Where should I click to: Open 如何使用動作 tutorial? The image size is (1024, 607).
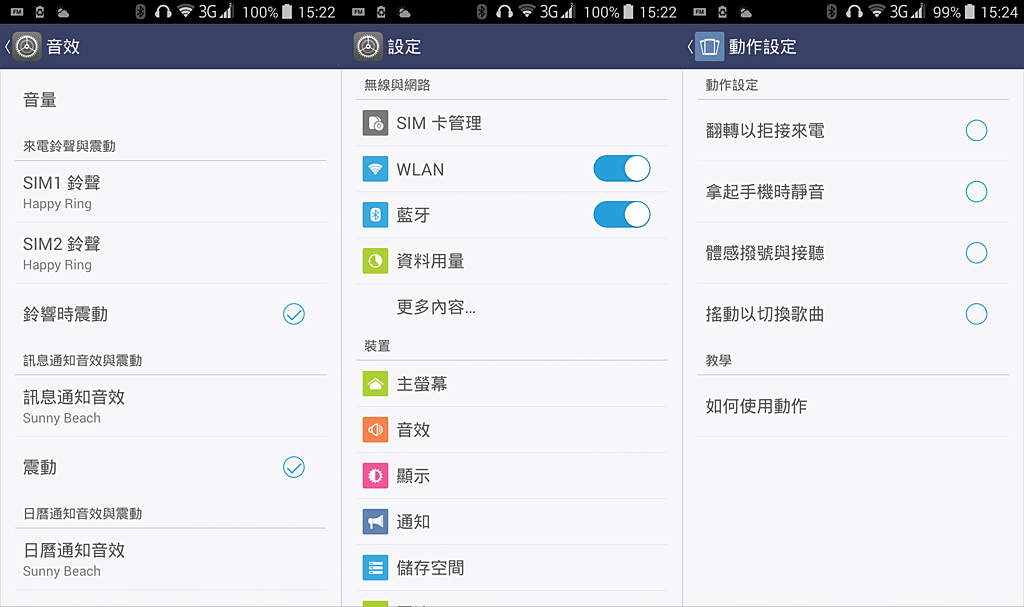tap(853, 406)
